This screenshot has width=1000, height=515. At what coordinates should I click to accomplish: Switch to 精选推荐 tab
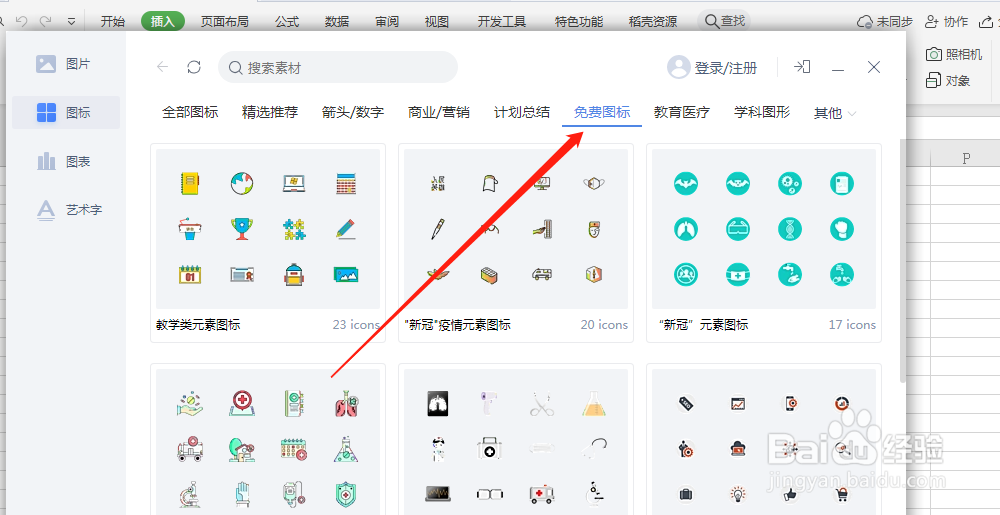(x=270, y=112)
